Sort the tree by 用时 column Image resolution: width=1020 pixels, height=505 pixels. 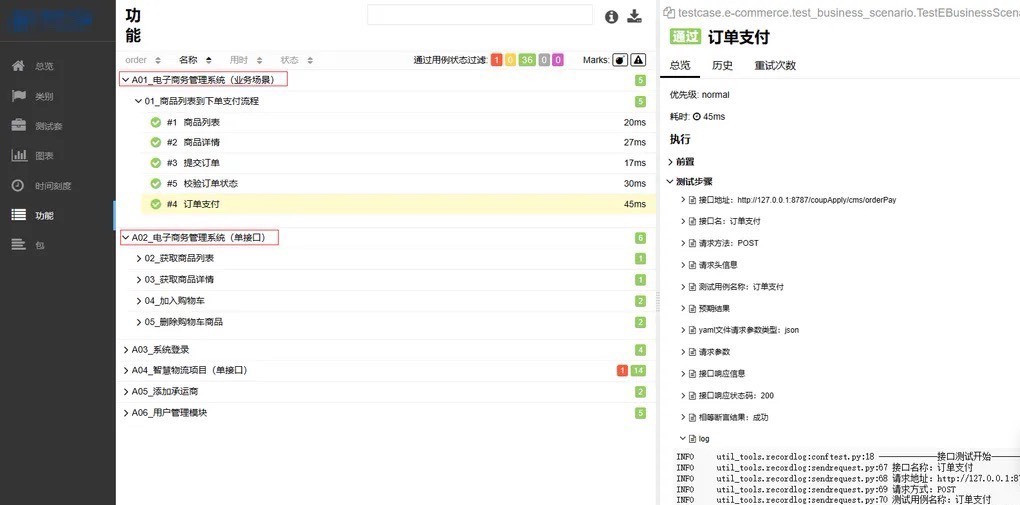tap(246, 60)
